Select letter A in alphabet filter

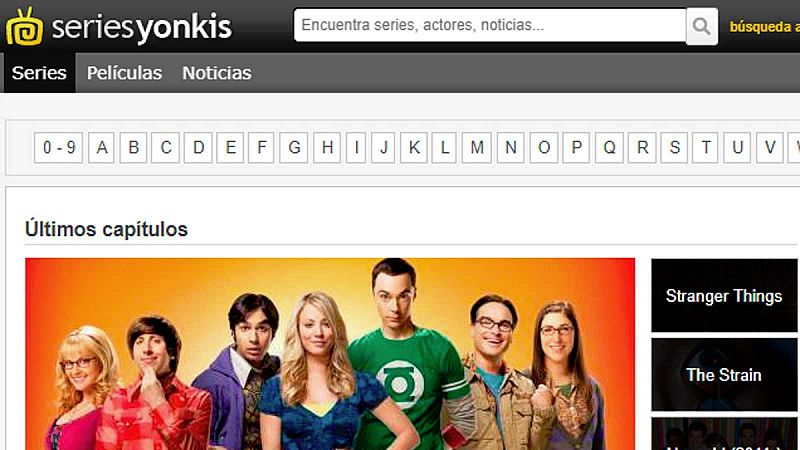click(x=102, y=148)
